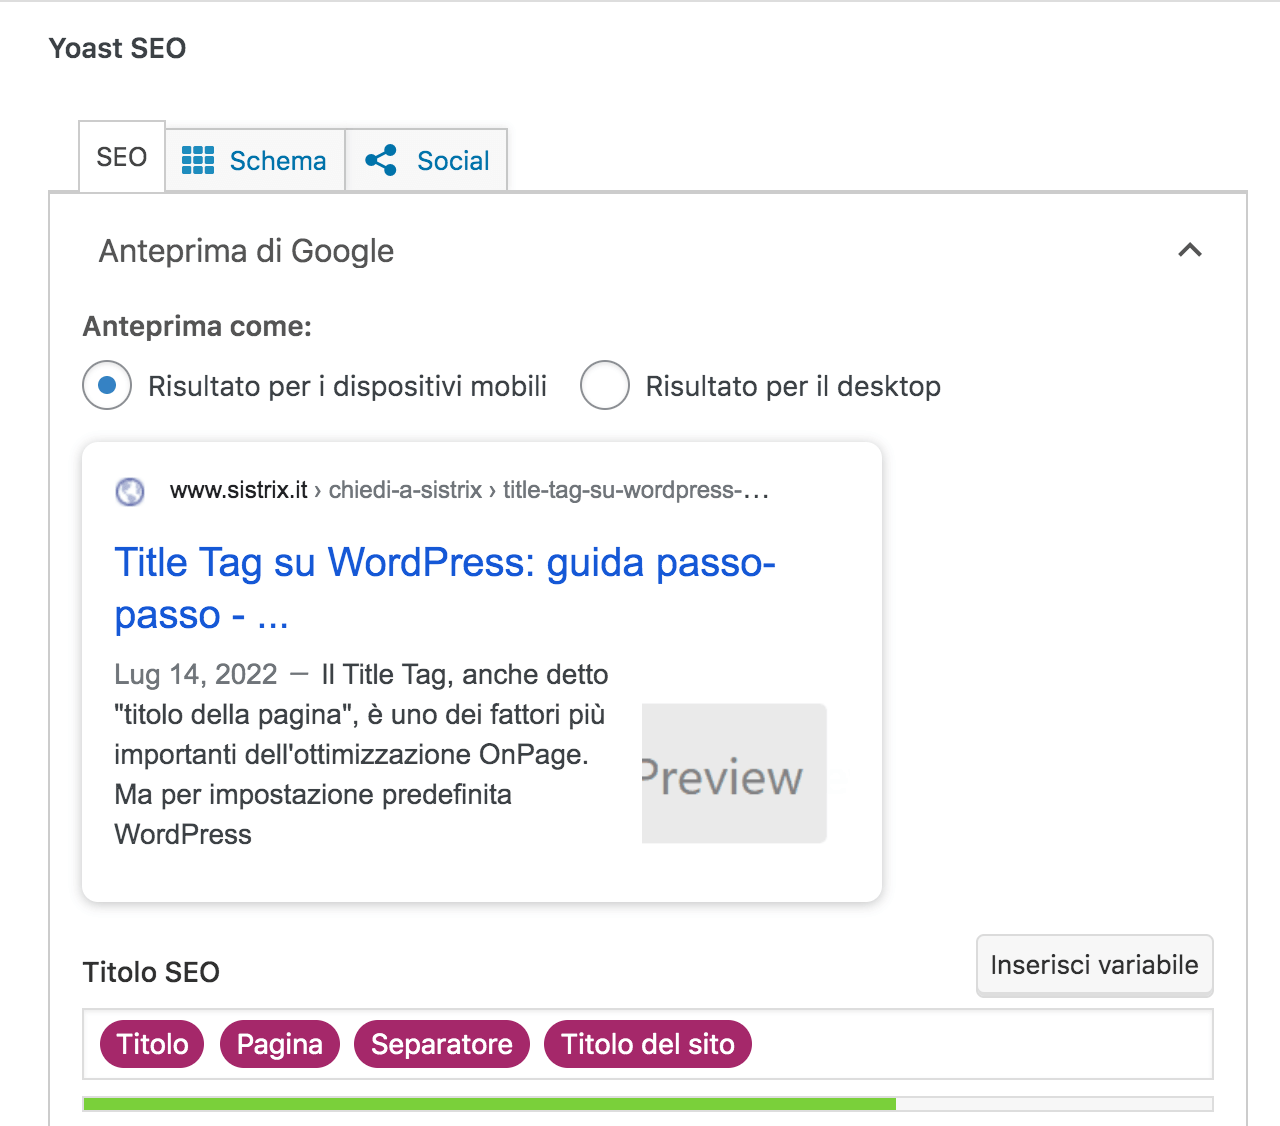Click the Yoast SEO panel heading
Image resolution: width=1280 pixels, height=1126 pixels.
pos(118,48)
